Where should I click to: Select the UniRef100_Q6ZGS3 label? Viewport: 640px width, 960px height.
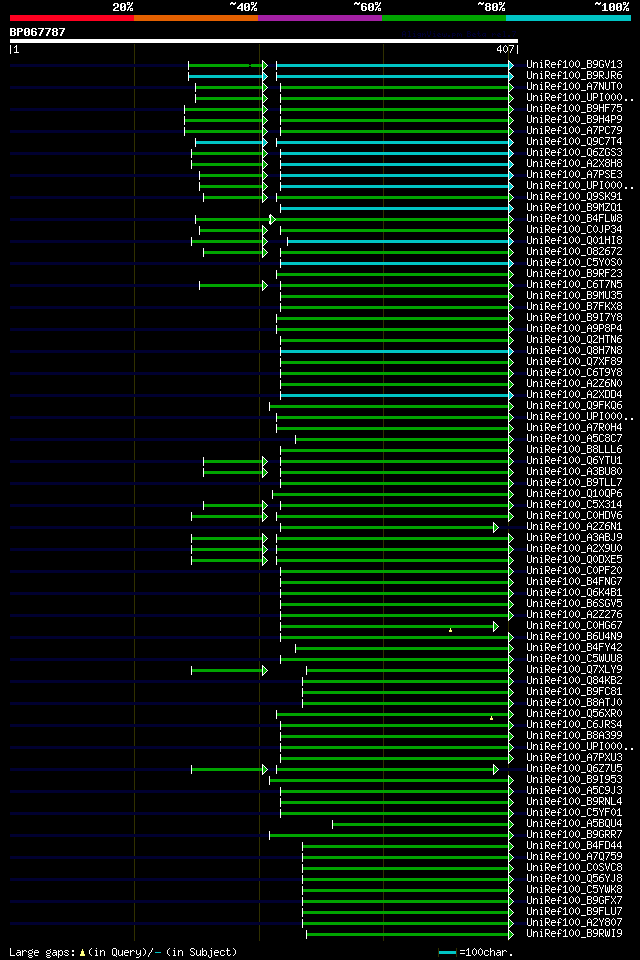574,152
